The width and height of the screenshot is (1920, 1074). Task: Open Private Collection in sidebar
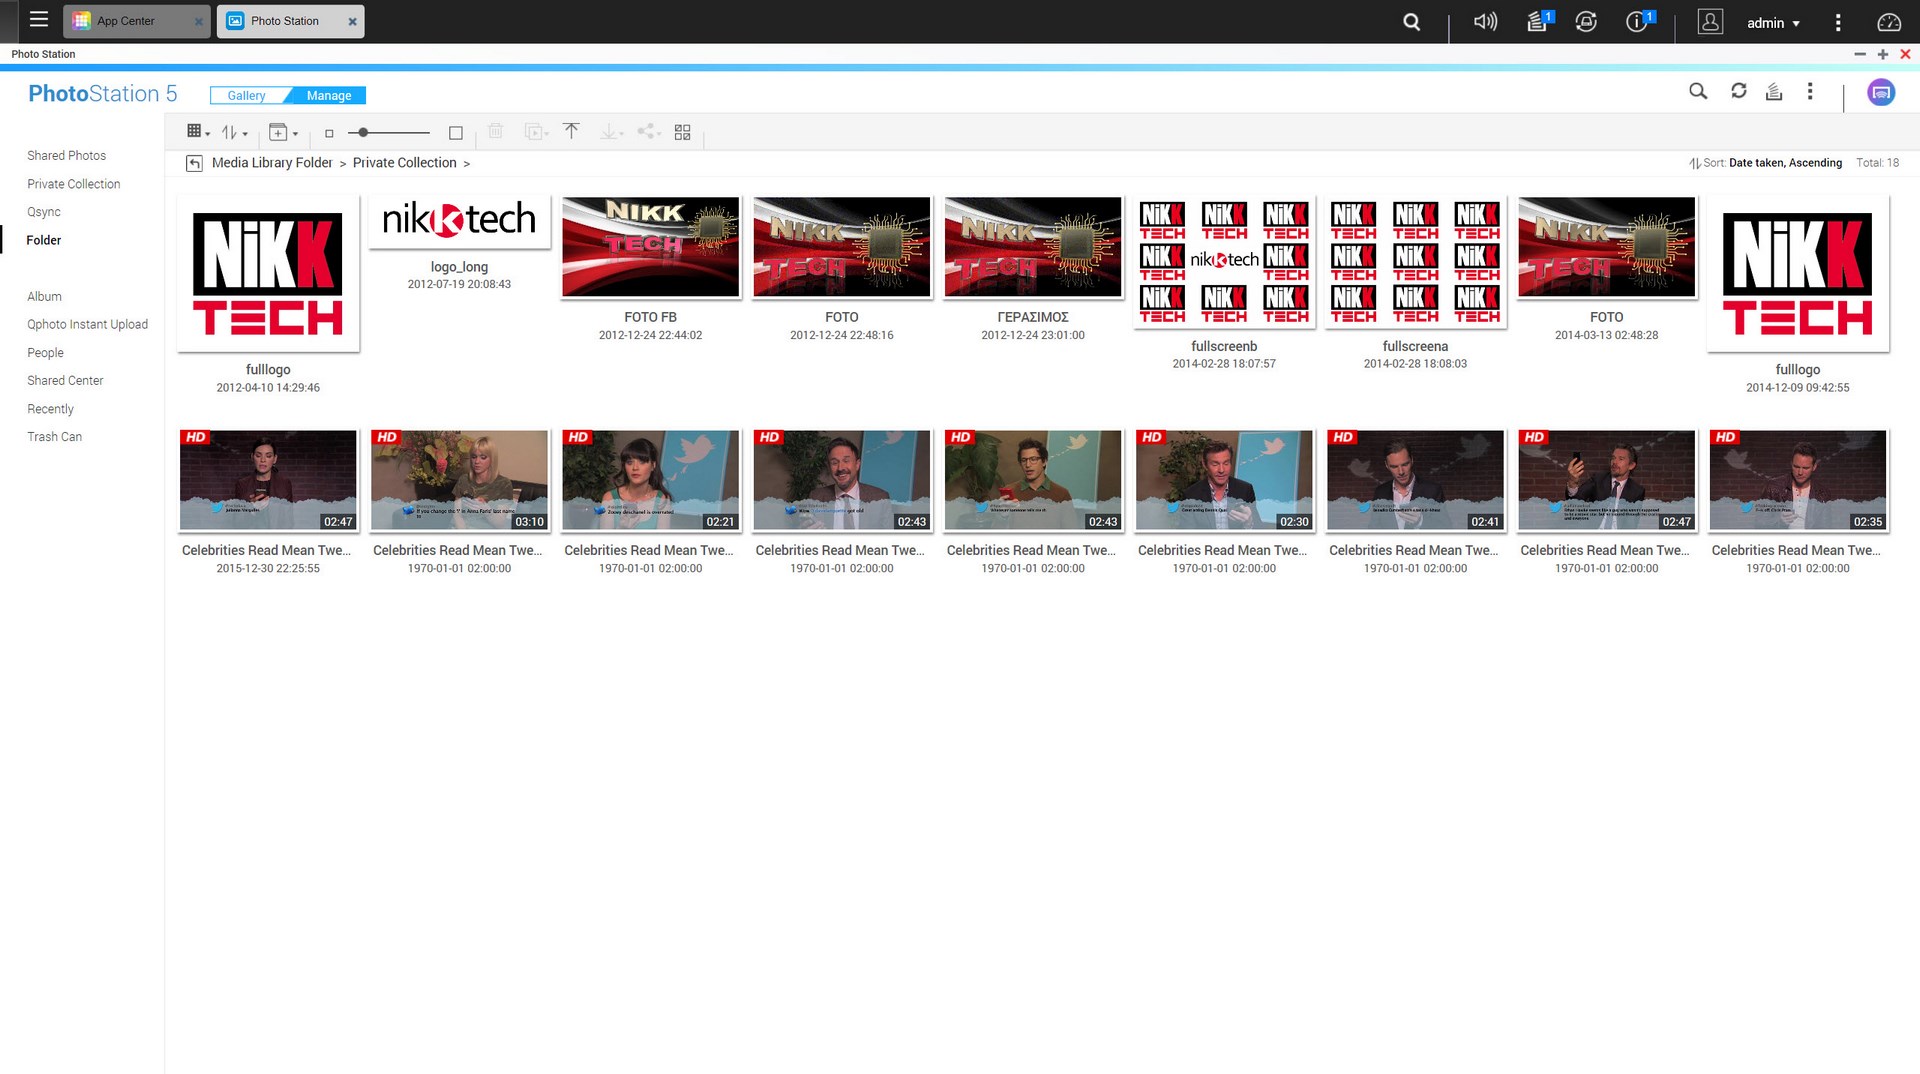74,184
